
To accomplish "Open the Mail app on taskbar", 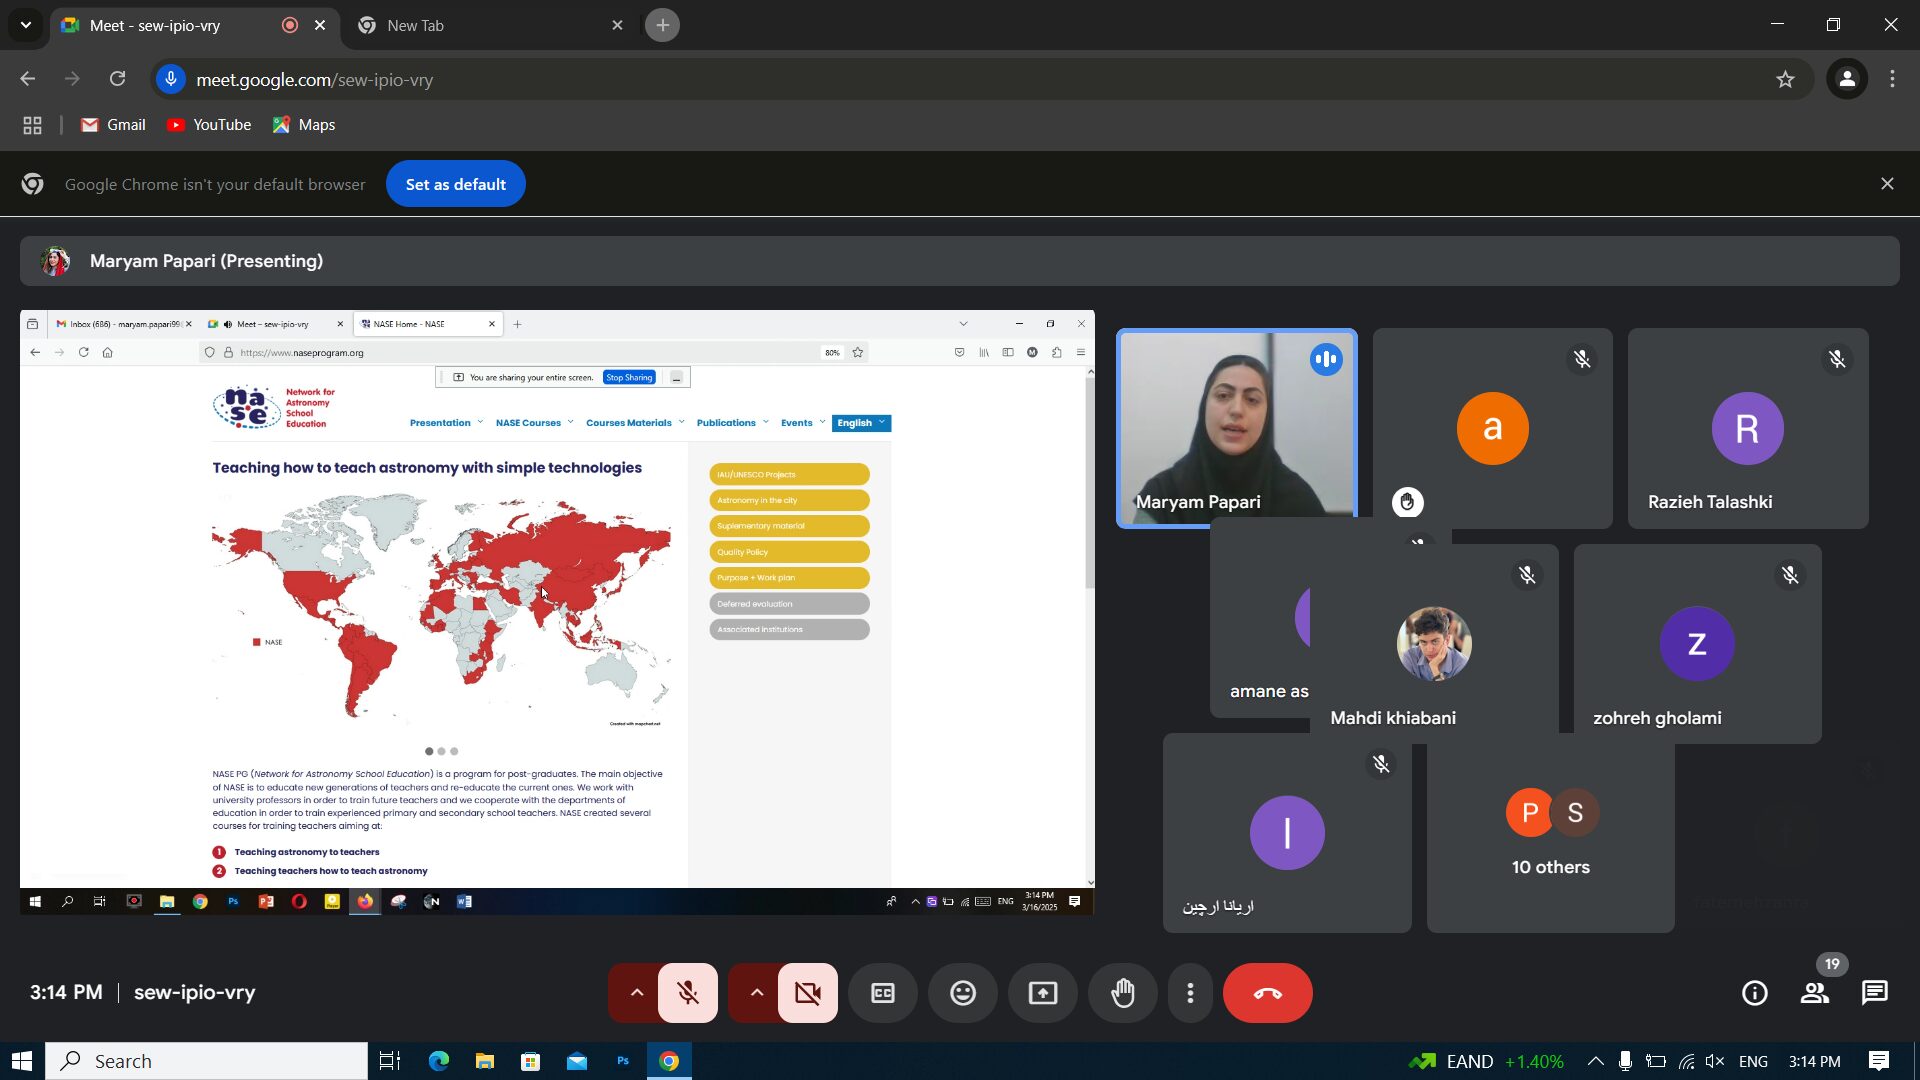I will (x=577, y=1061).
